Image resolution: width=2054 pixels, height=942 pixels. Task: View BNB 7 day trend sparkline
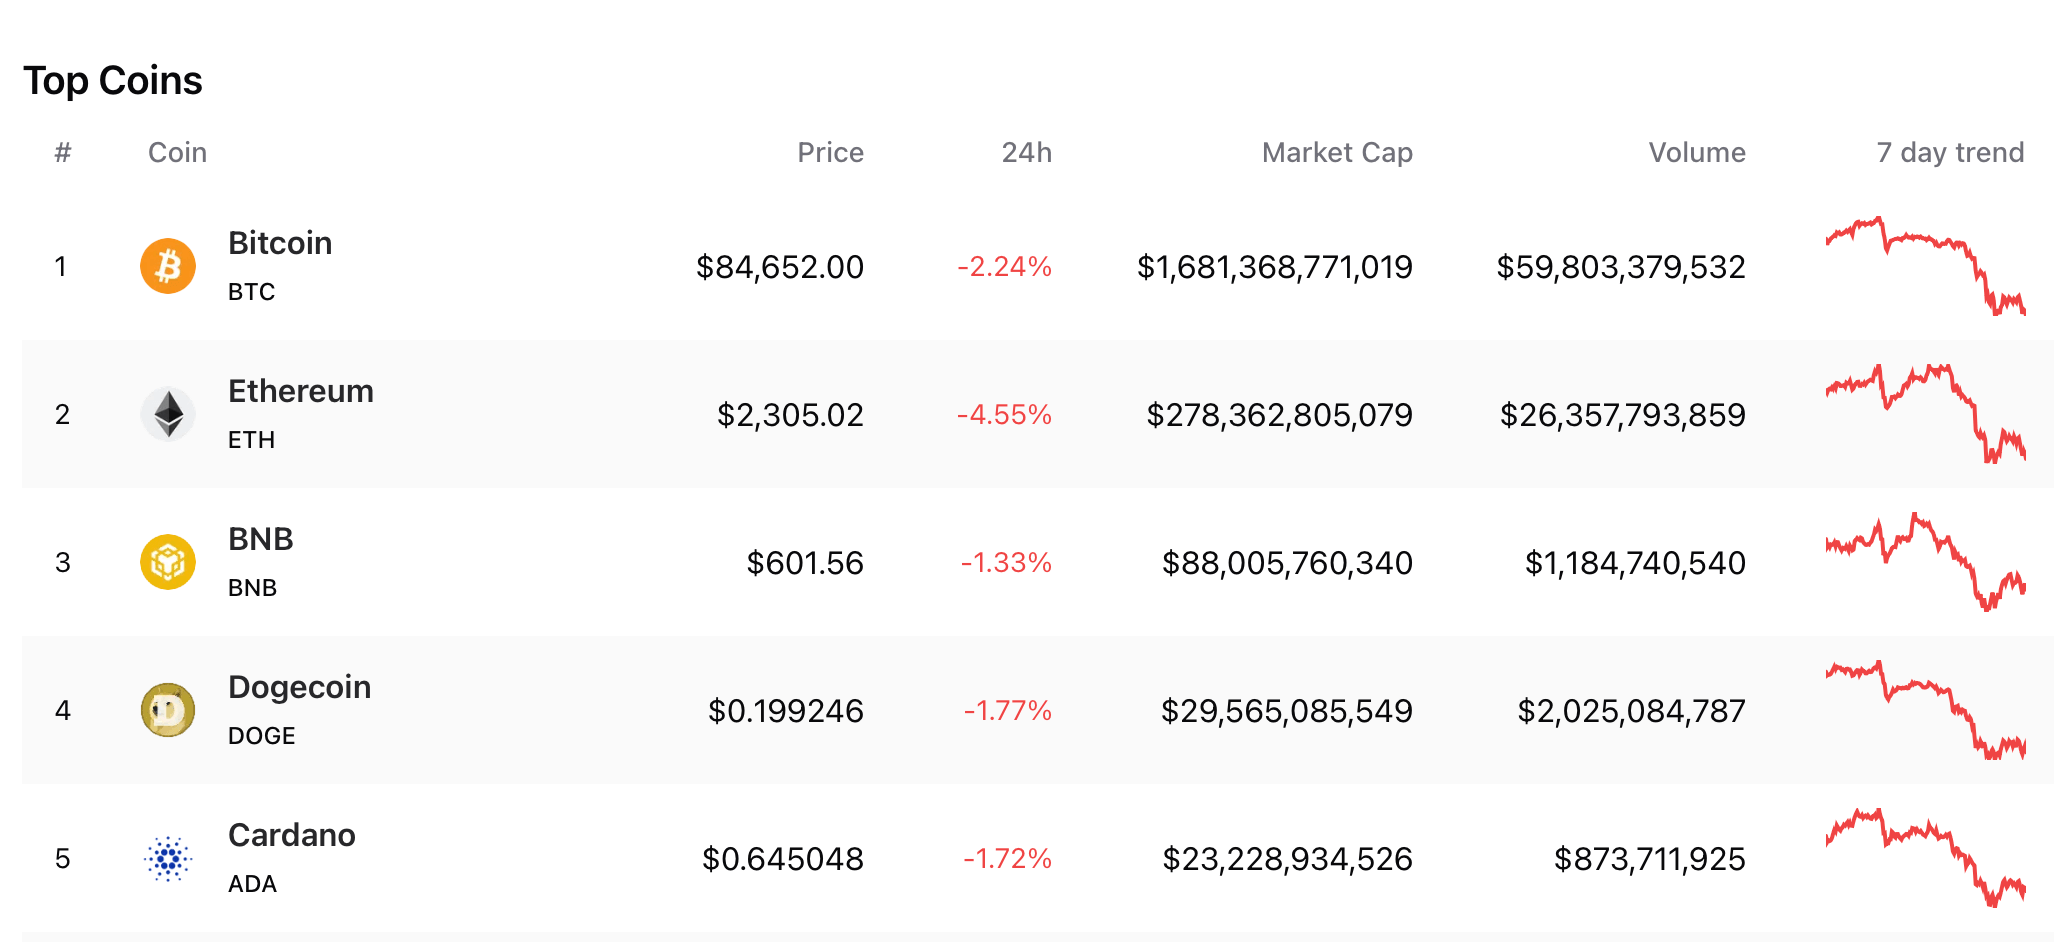pyautogui.click(x=1925, y=562)
